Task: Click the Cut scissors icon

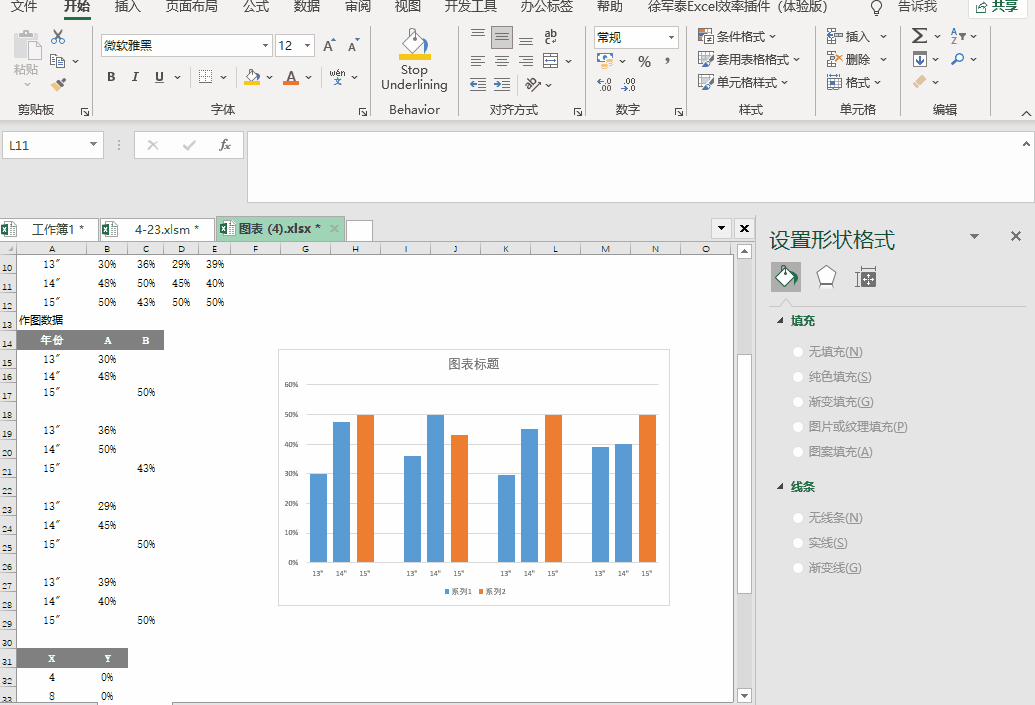Action: (x=58, y=36)
